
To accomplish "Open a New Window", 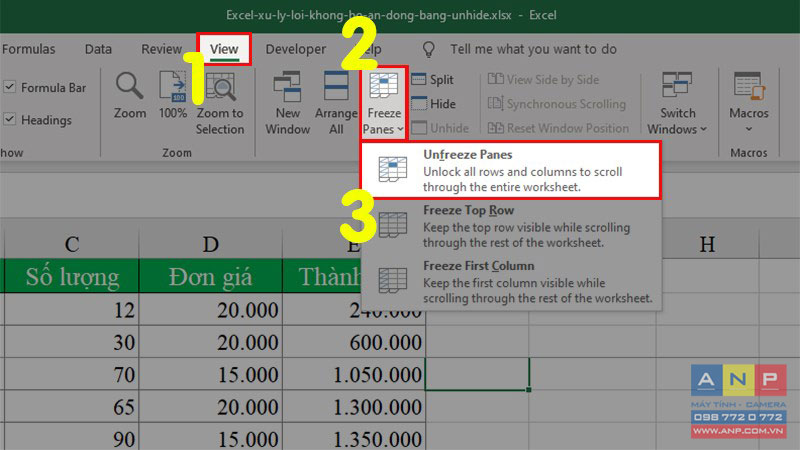I will click(x=287, y=103).
